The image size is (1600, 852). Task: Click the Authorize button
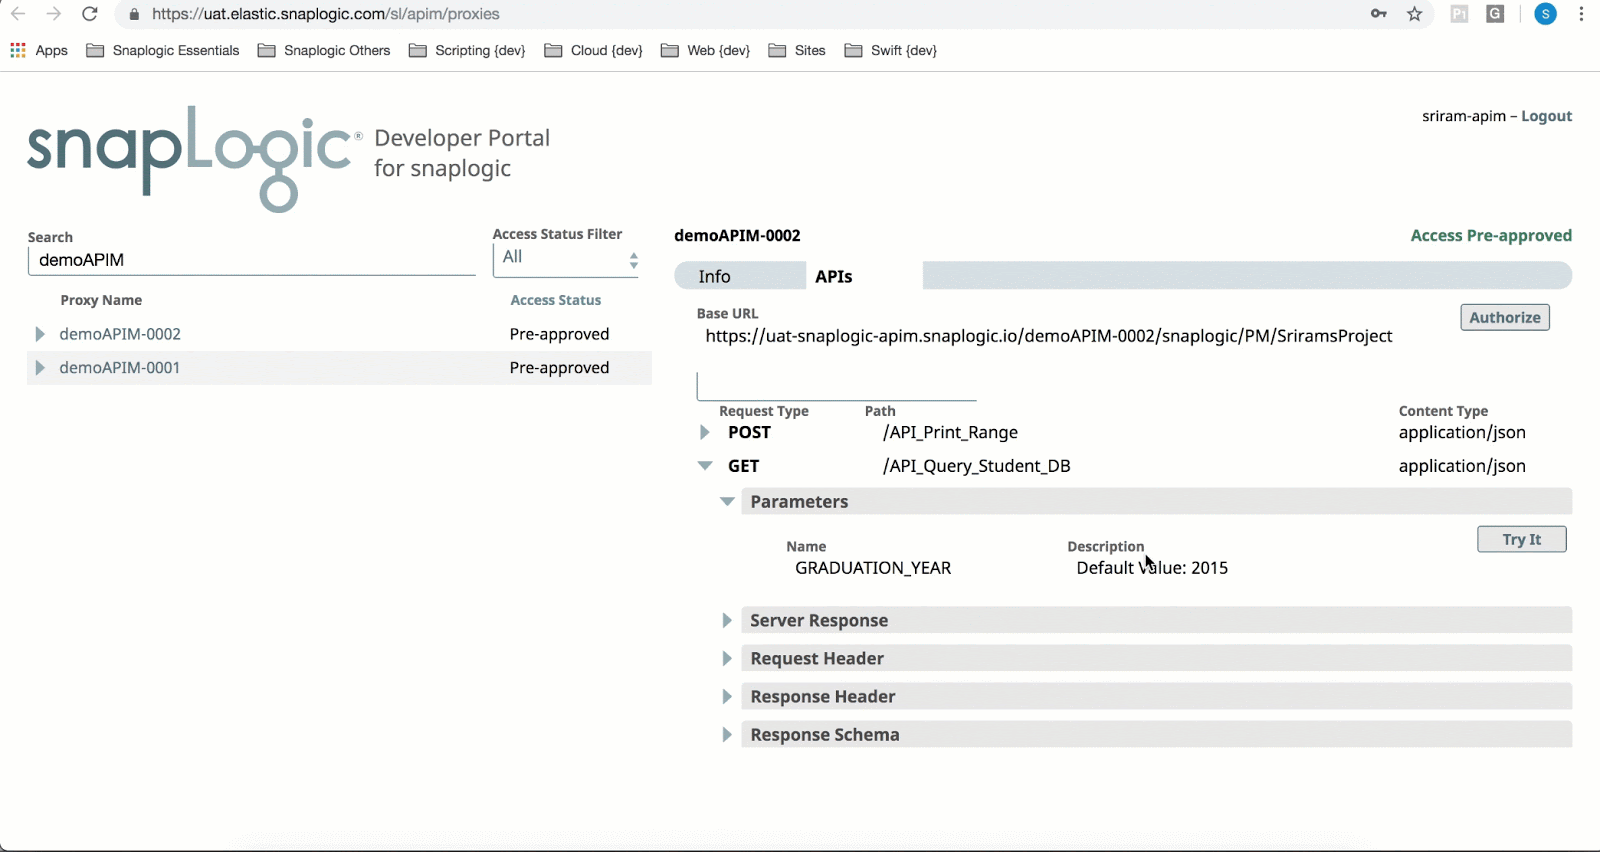(1505, 317)
